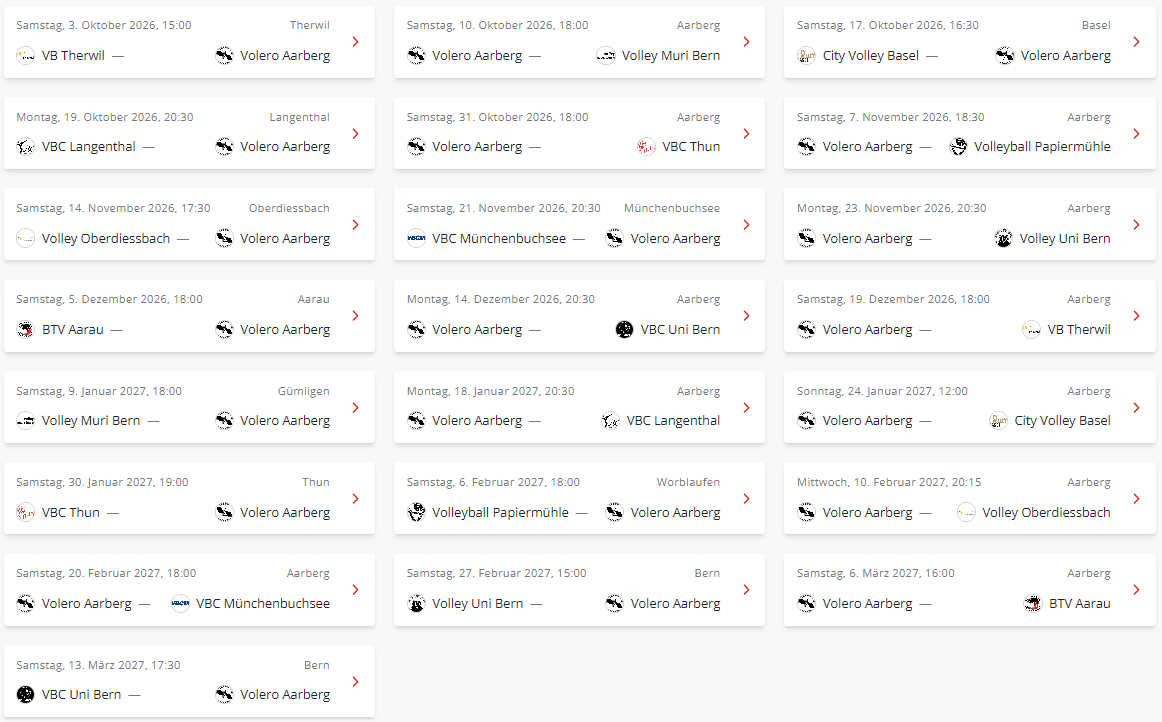The image size is (1162, 722).
Task: Click VB Therwil logo in 3. Oktober match
Action: 26,56
